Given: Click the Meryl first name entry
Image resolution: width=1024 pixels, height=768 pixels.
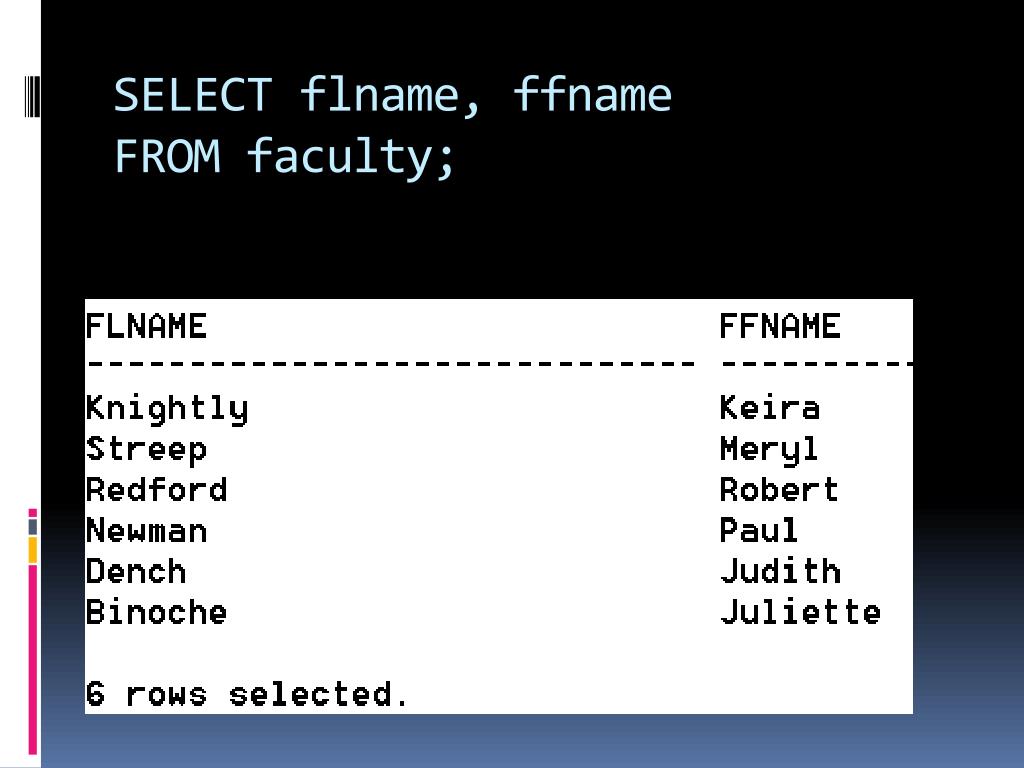Looking at the screenshot, I should (769, 450).
